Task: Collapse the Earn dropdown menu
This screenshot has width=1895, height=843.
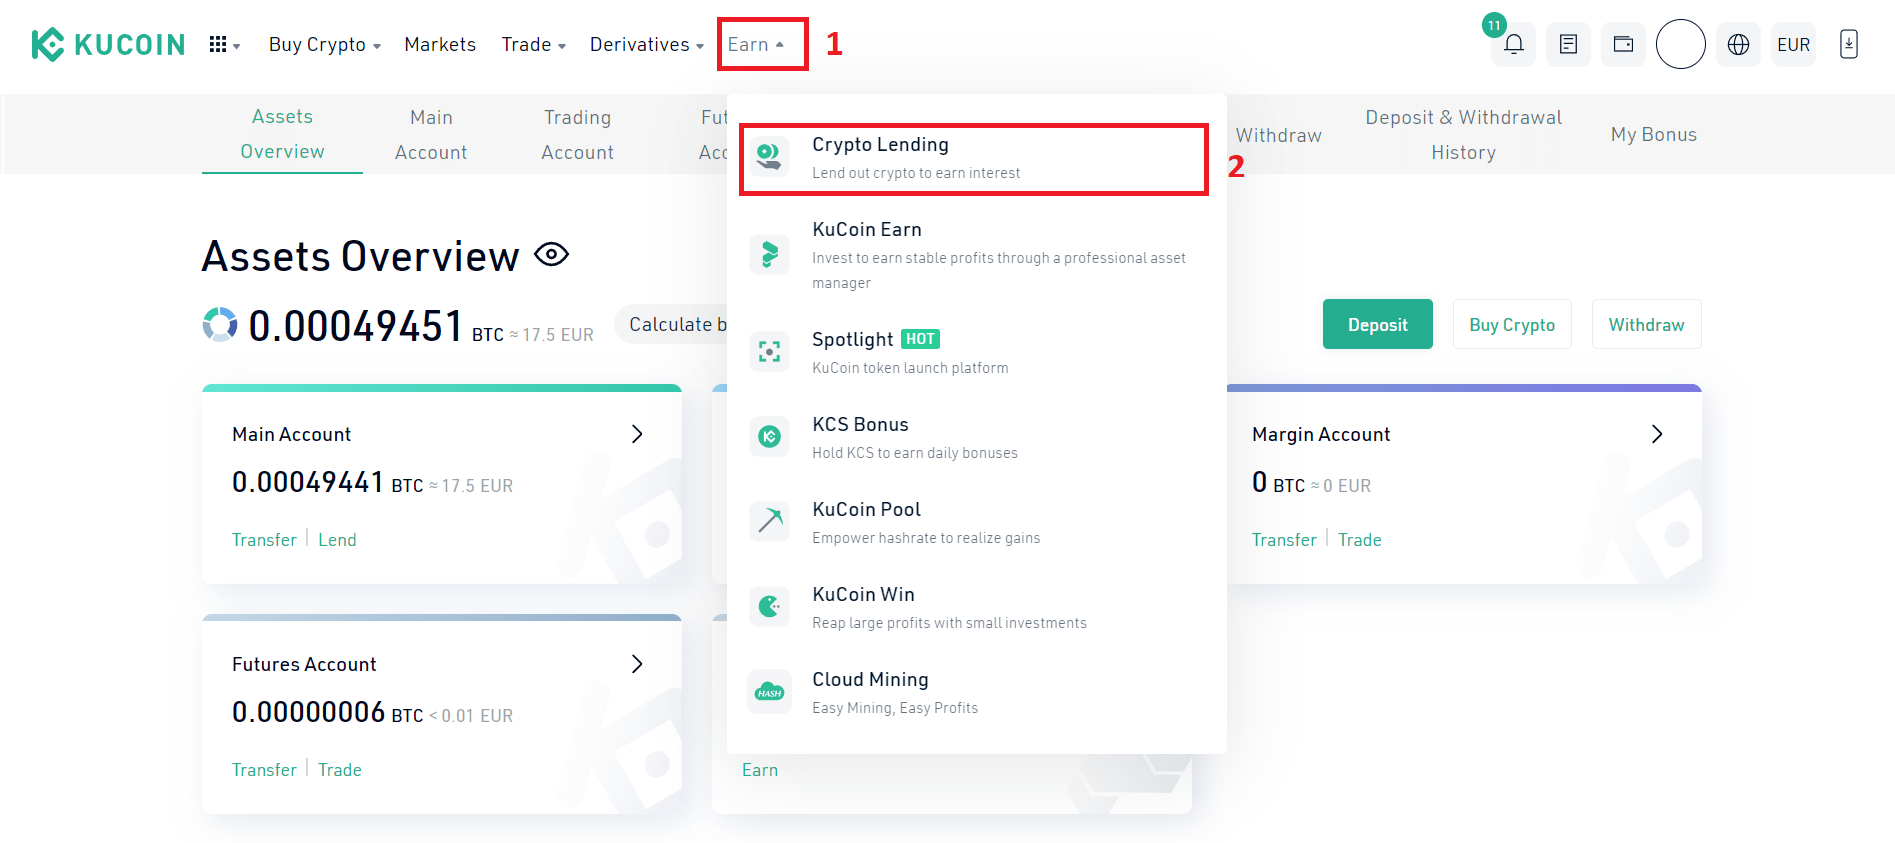Action: pyautogui.click(x=756, y=44)
